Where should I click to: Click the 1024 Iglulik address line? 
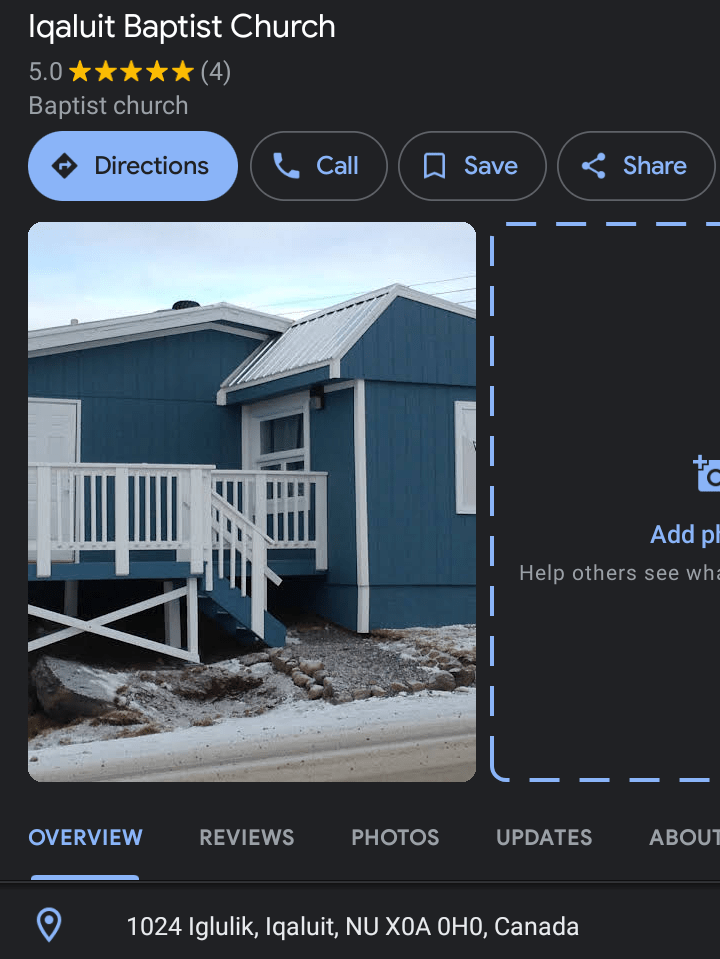[352, 926]
